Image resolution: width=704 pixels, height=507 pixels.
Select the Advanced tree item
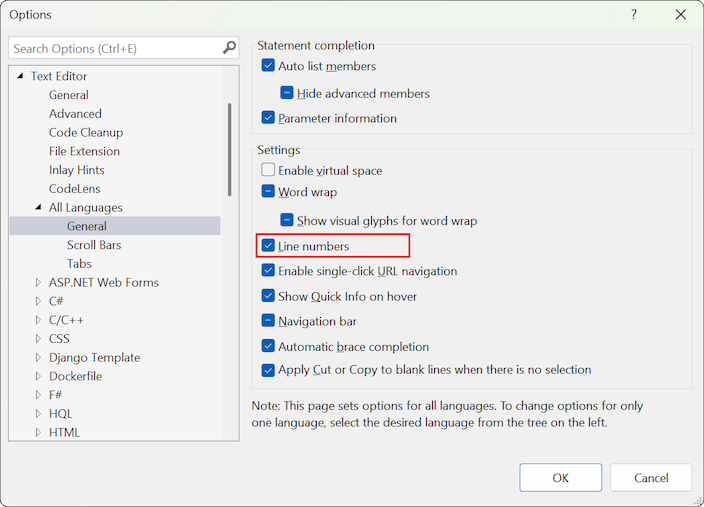coord(75,114)
